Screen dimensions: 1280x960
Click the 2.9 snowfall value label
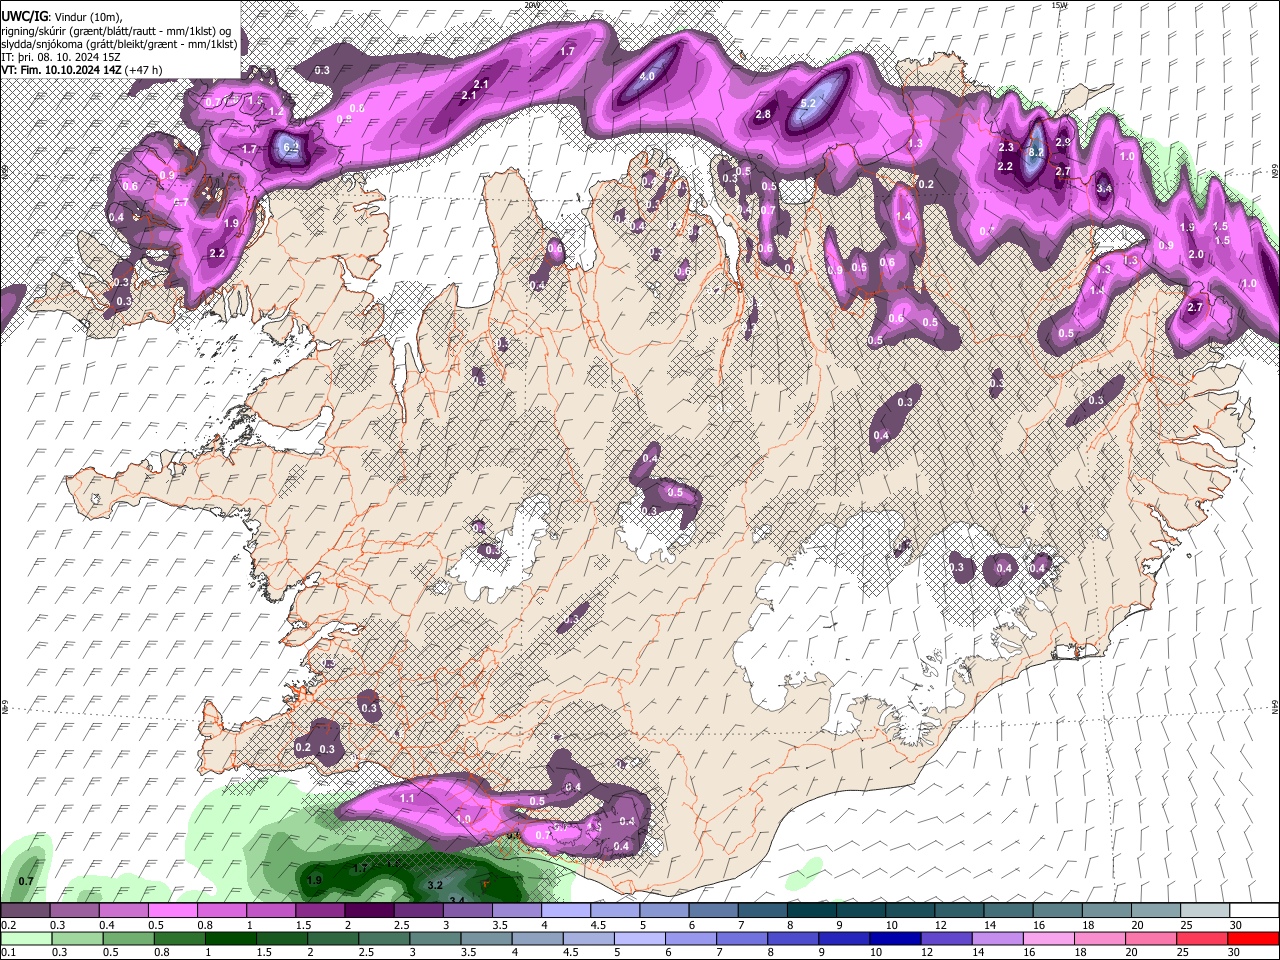tap(1063, 142)
